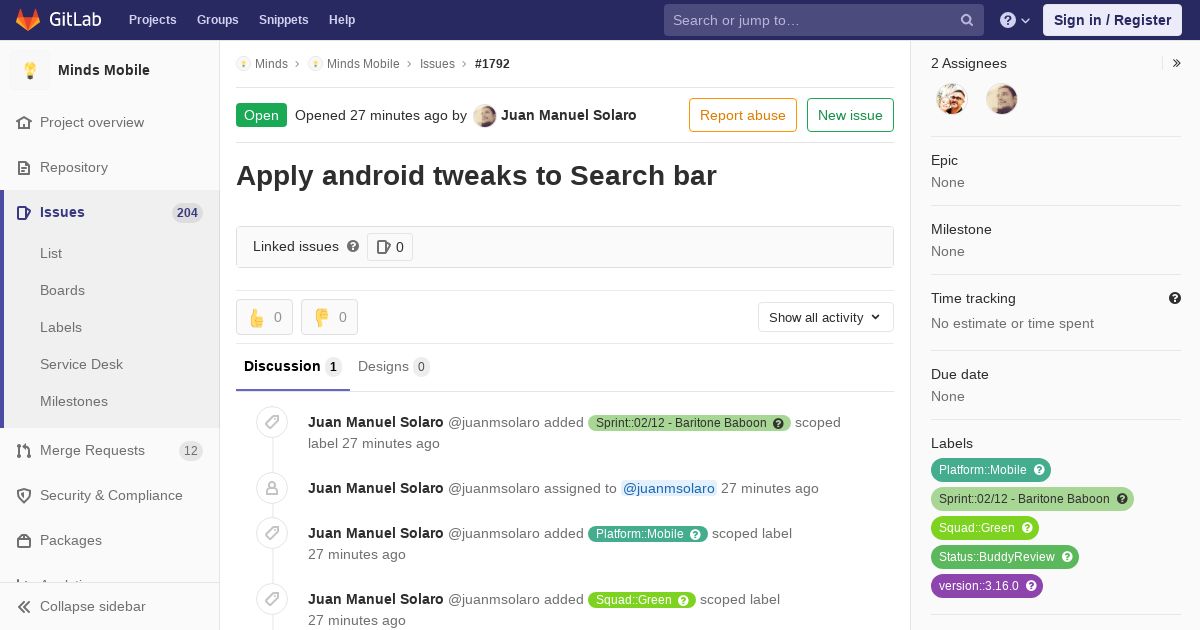Click author avatar next to Juan Manuel Solaro
The width and height of the screenshot is (1200, 630).
pyautogui.click(x=485, y=115)
